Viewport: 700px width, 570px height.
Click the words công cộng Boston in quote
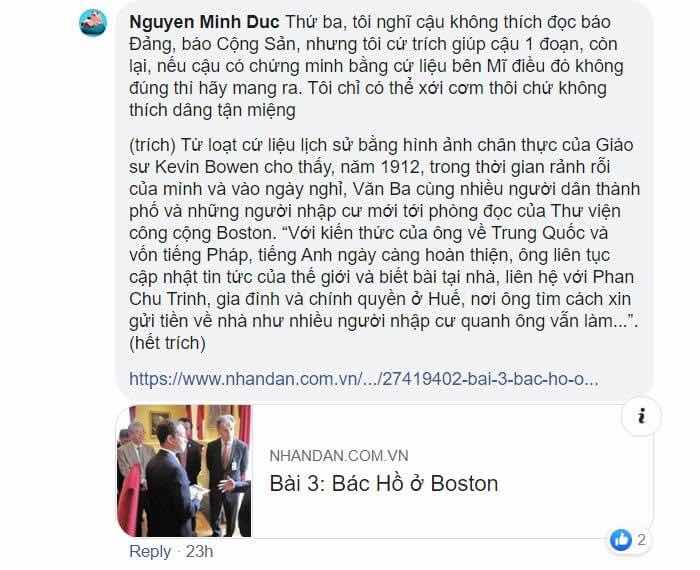tap(200, 233)
